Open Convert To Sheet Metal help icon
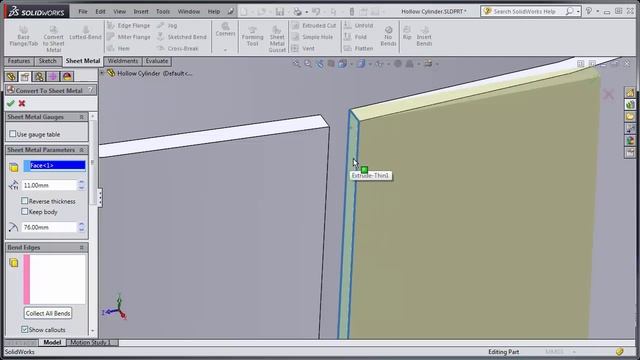The width and height of the screenshot is (640, 360). pos(91,90)
